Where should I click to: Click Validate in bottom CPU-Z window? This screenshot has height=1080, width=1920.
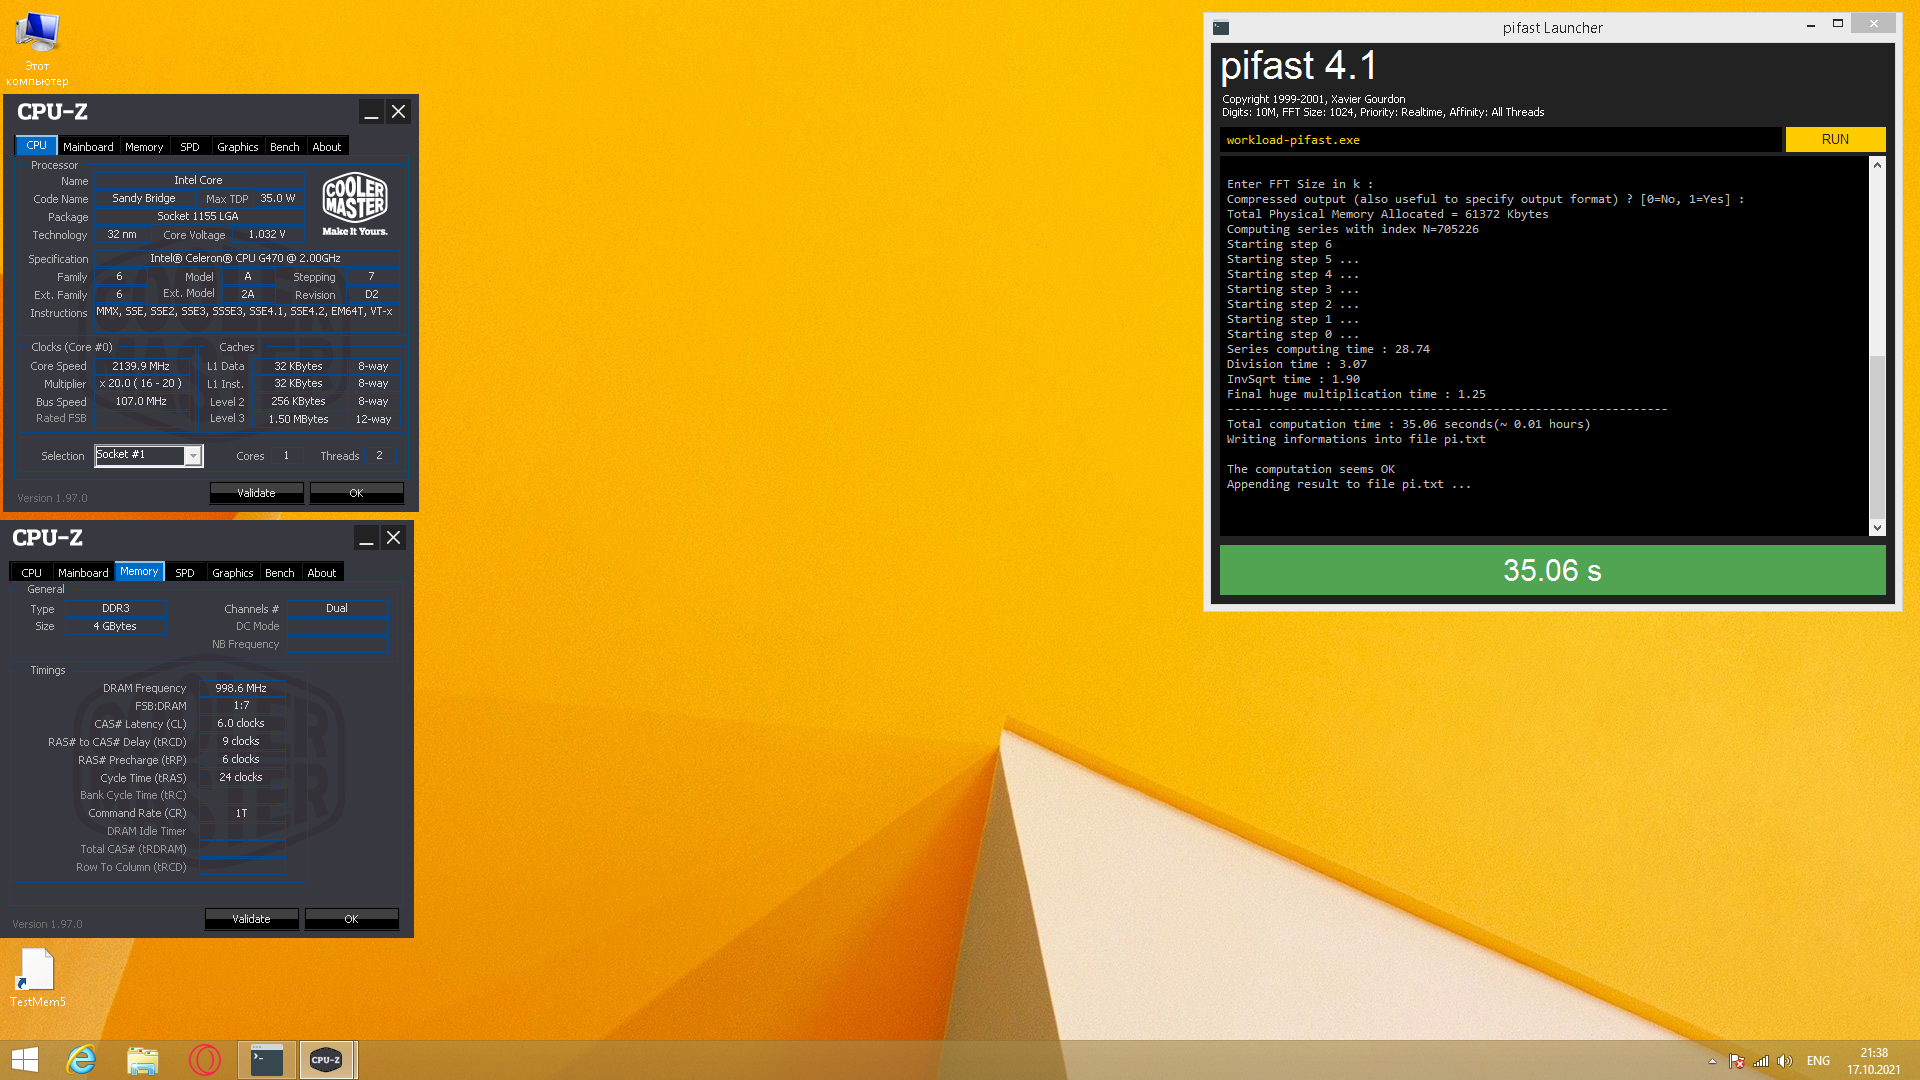(x=251, y=919)
